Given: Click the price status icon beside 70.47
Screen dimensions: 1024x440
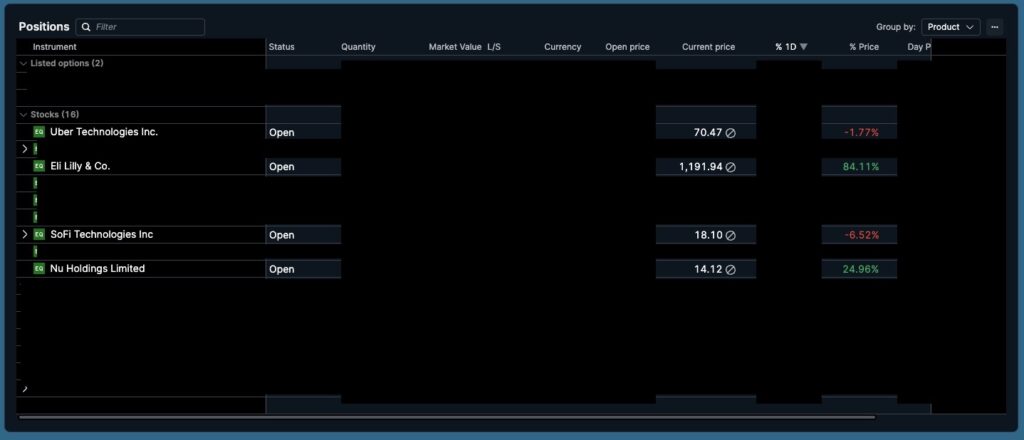Looking at the screenshot, I should click(731, 133).
